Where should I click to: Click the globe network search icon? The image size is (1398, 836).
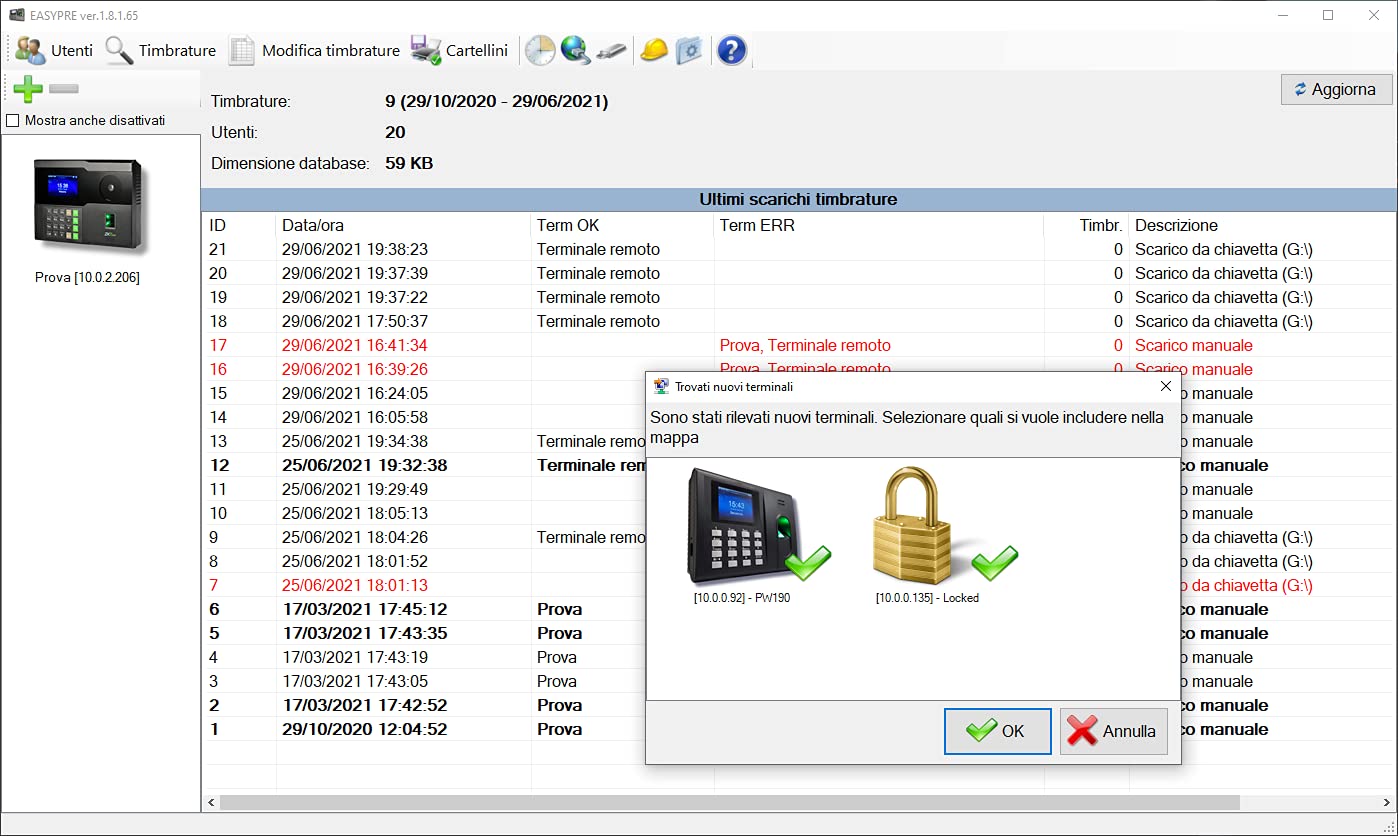click(576, 50)
